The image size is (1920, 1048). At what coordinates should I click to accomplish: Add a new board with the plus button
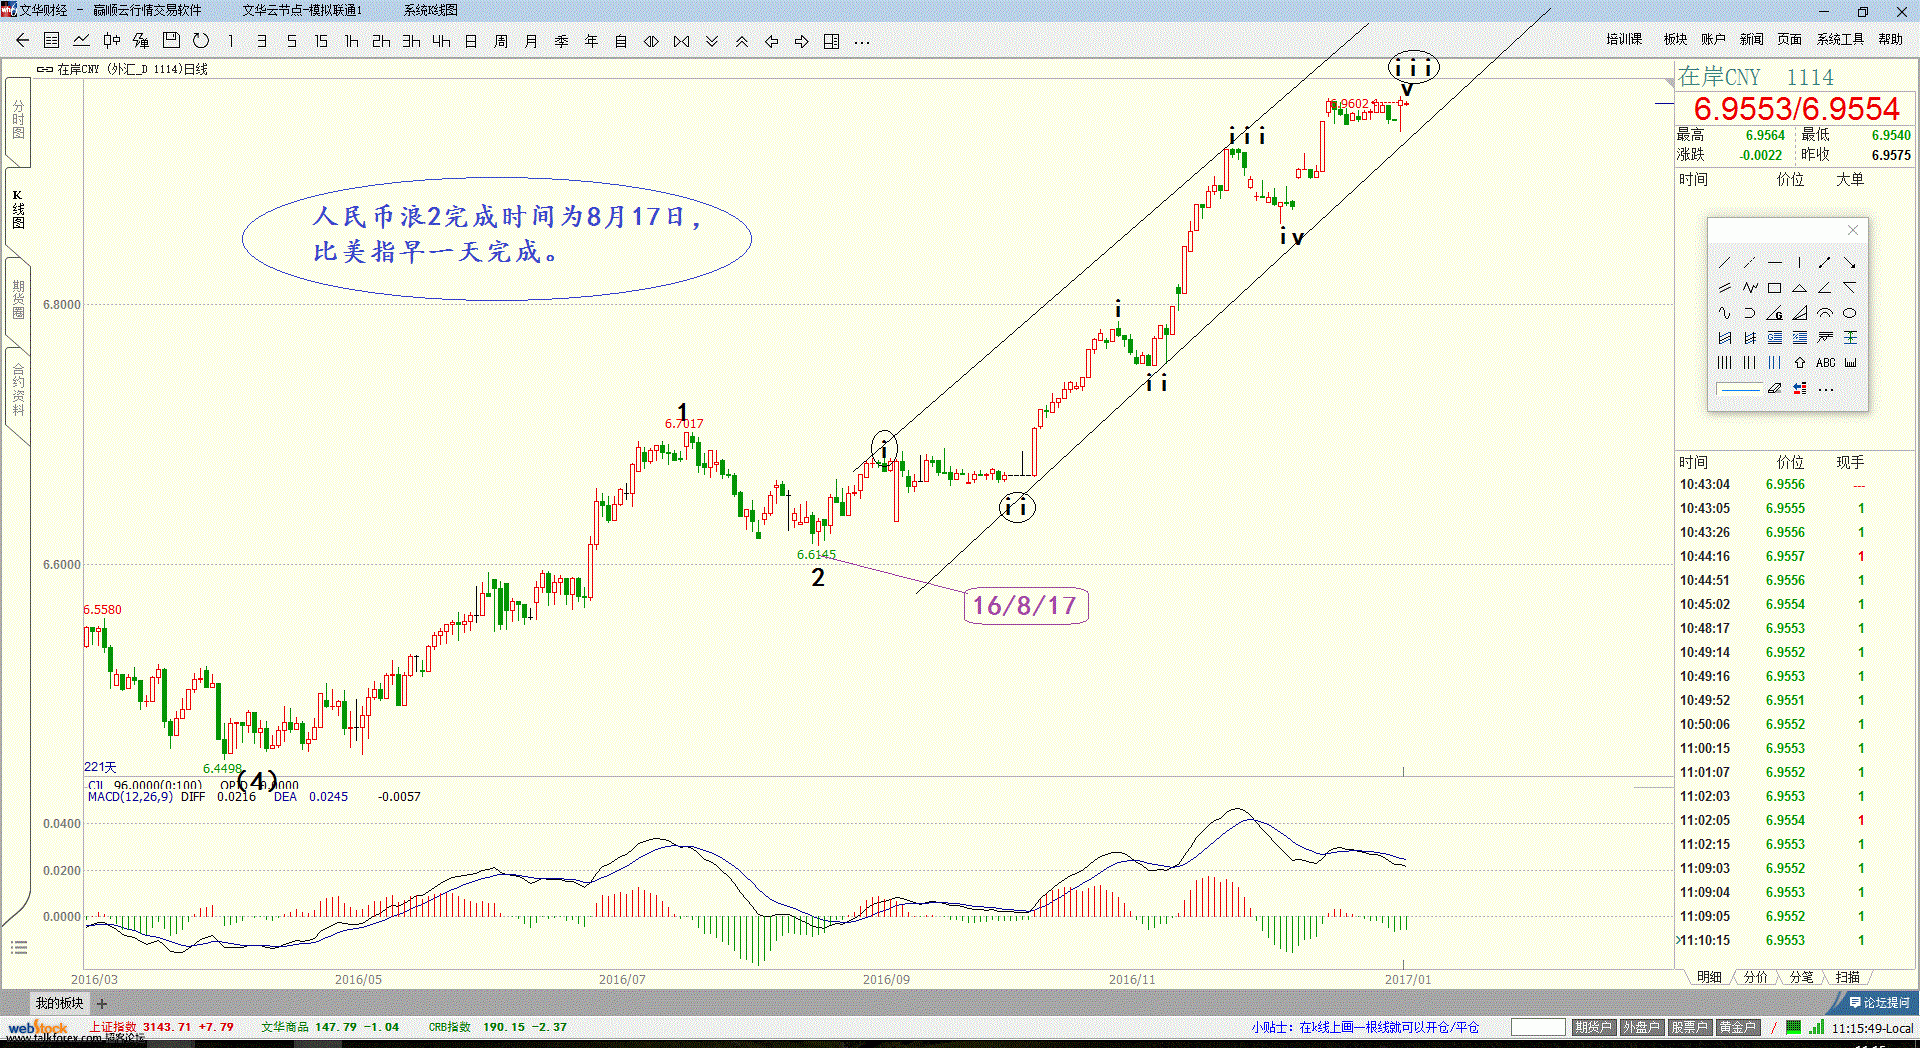[x=101, y=1003]
